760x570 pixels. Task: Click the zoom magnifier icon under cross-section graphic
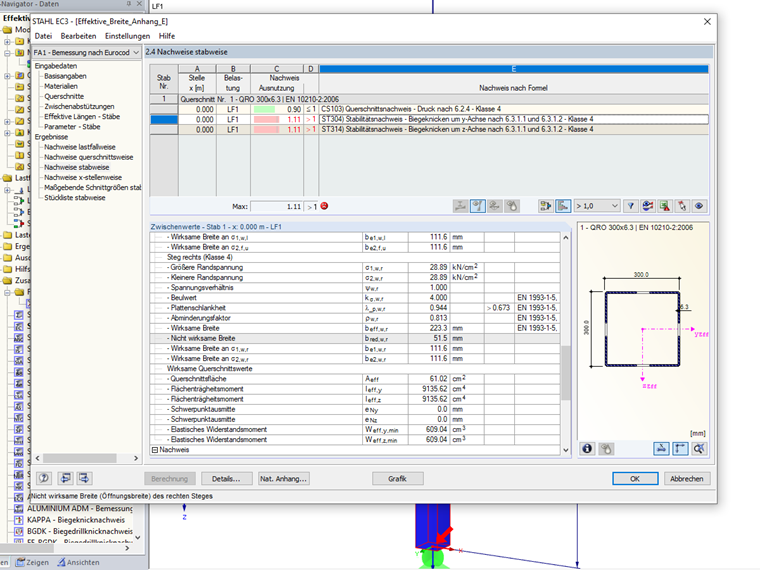(698, 449)
